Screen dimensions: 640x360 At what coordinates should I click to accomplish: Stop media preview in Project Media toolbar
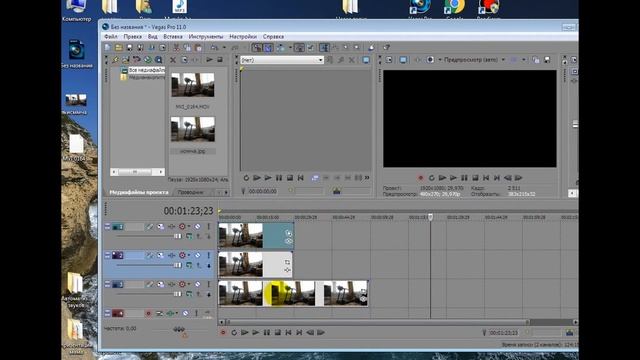(x=220, y=60)
